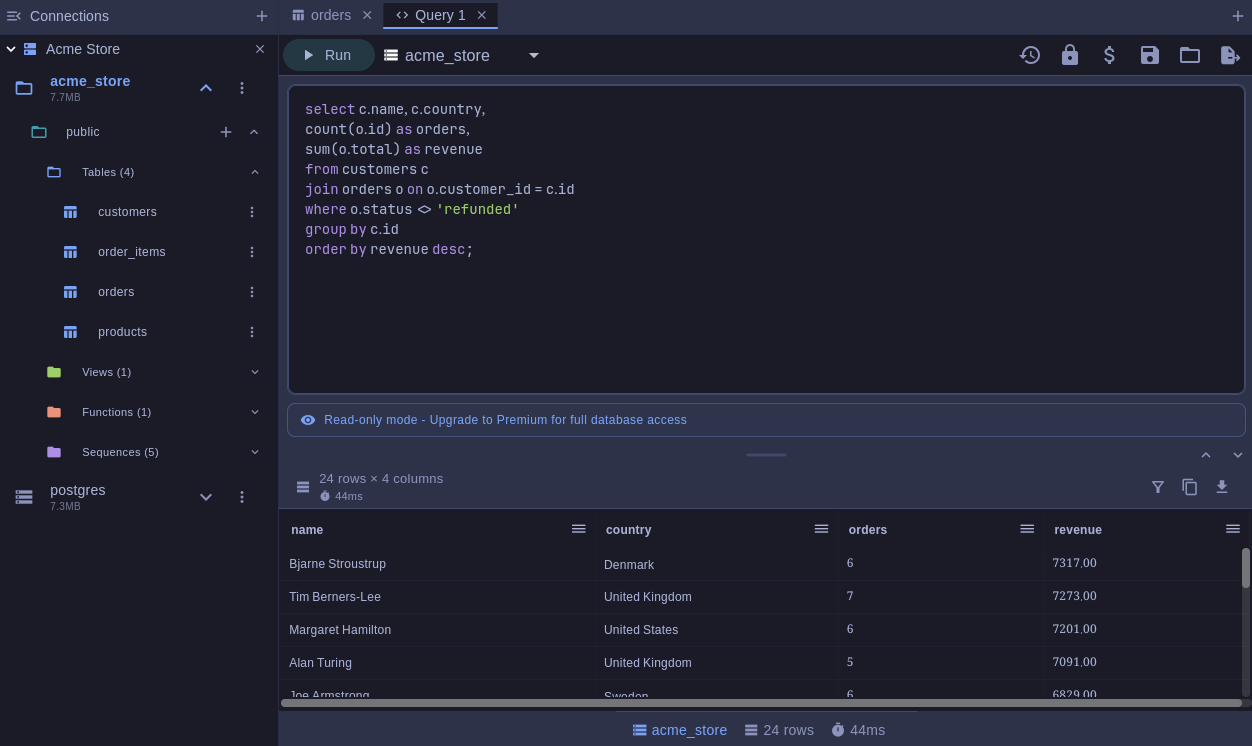Collapse the public schema
Image resolution: width=1252 pixels, height=746 pixels.
pyautogui.click(x=254, y=132)
